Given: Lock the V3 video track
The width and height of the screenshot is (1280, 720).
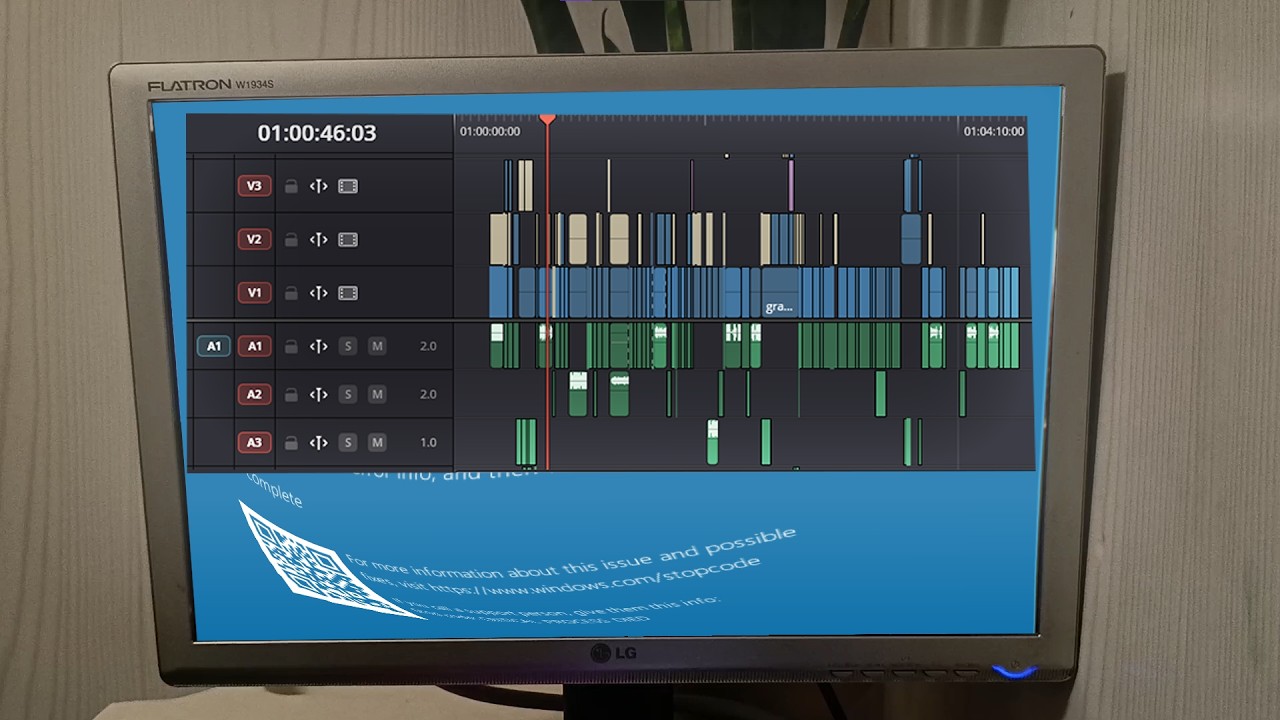Looking at the screenshot, I should pos(291,186).
